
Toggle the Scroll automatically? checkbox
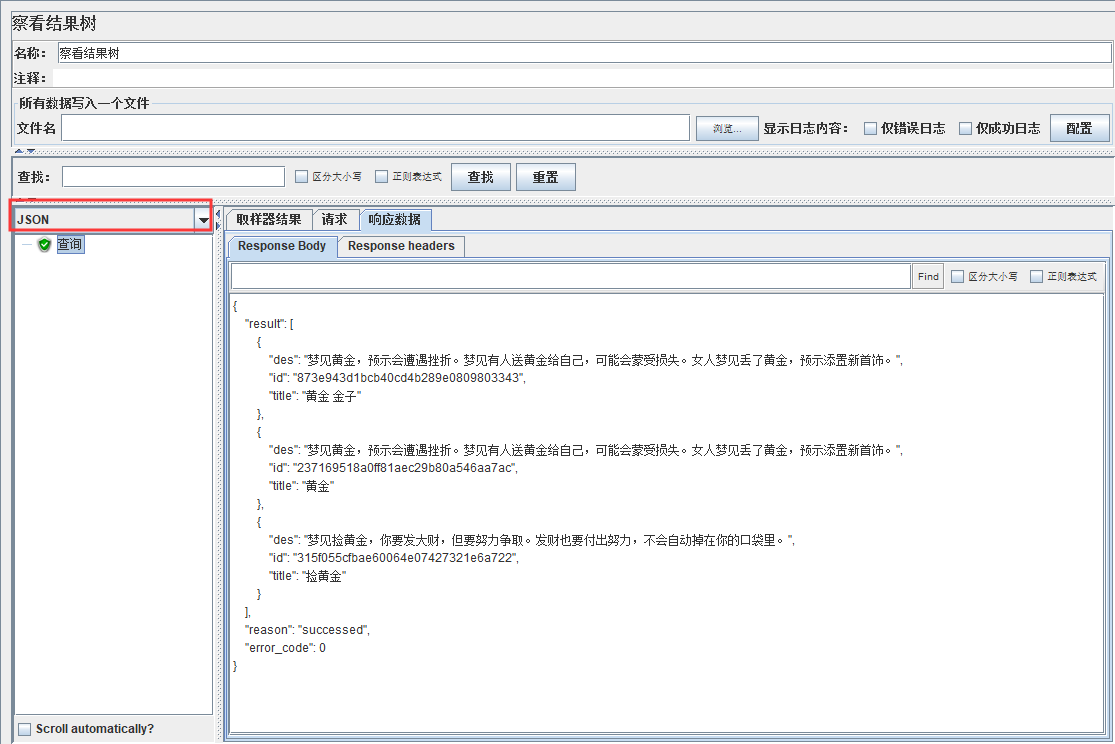coord(25,729)
